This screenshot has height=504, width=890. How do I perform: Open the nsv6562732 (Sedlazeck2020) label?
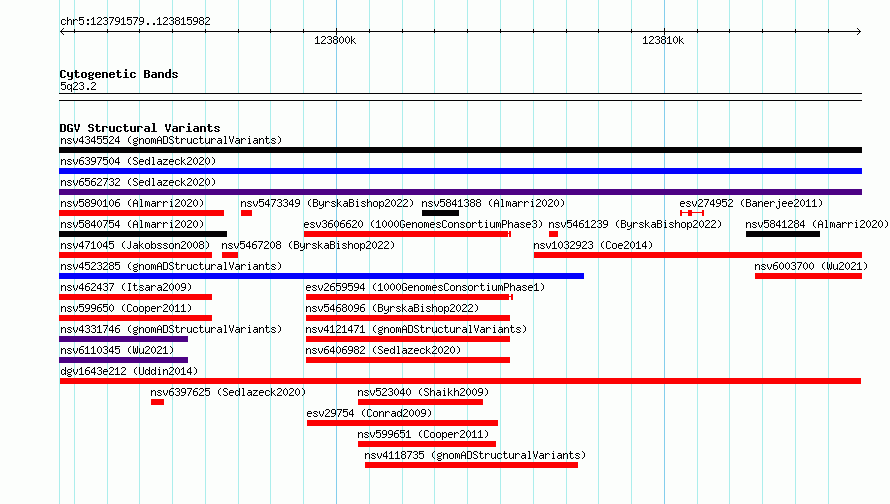click(x=138, y=182)
